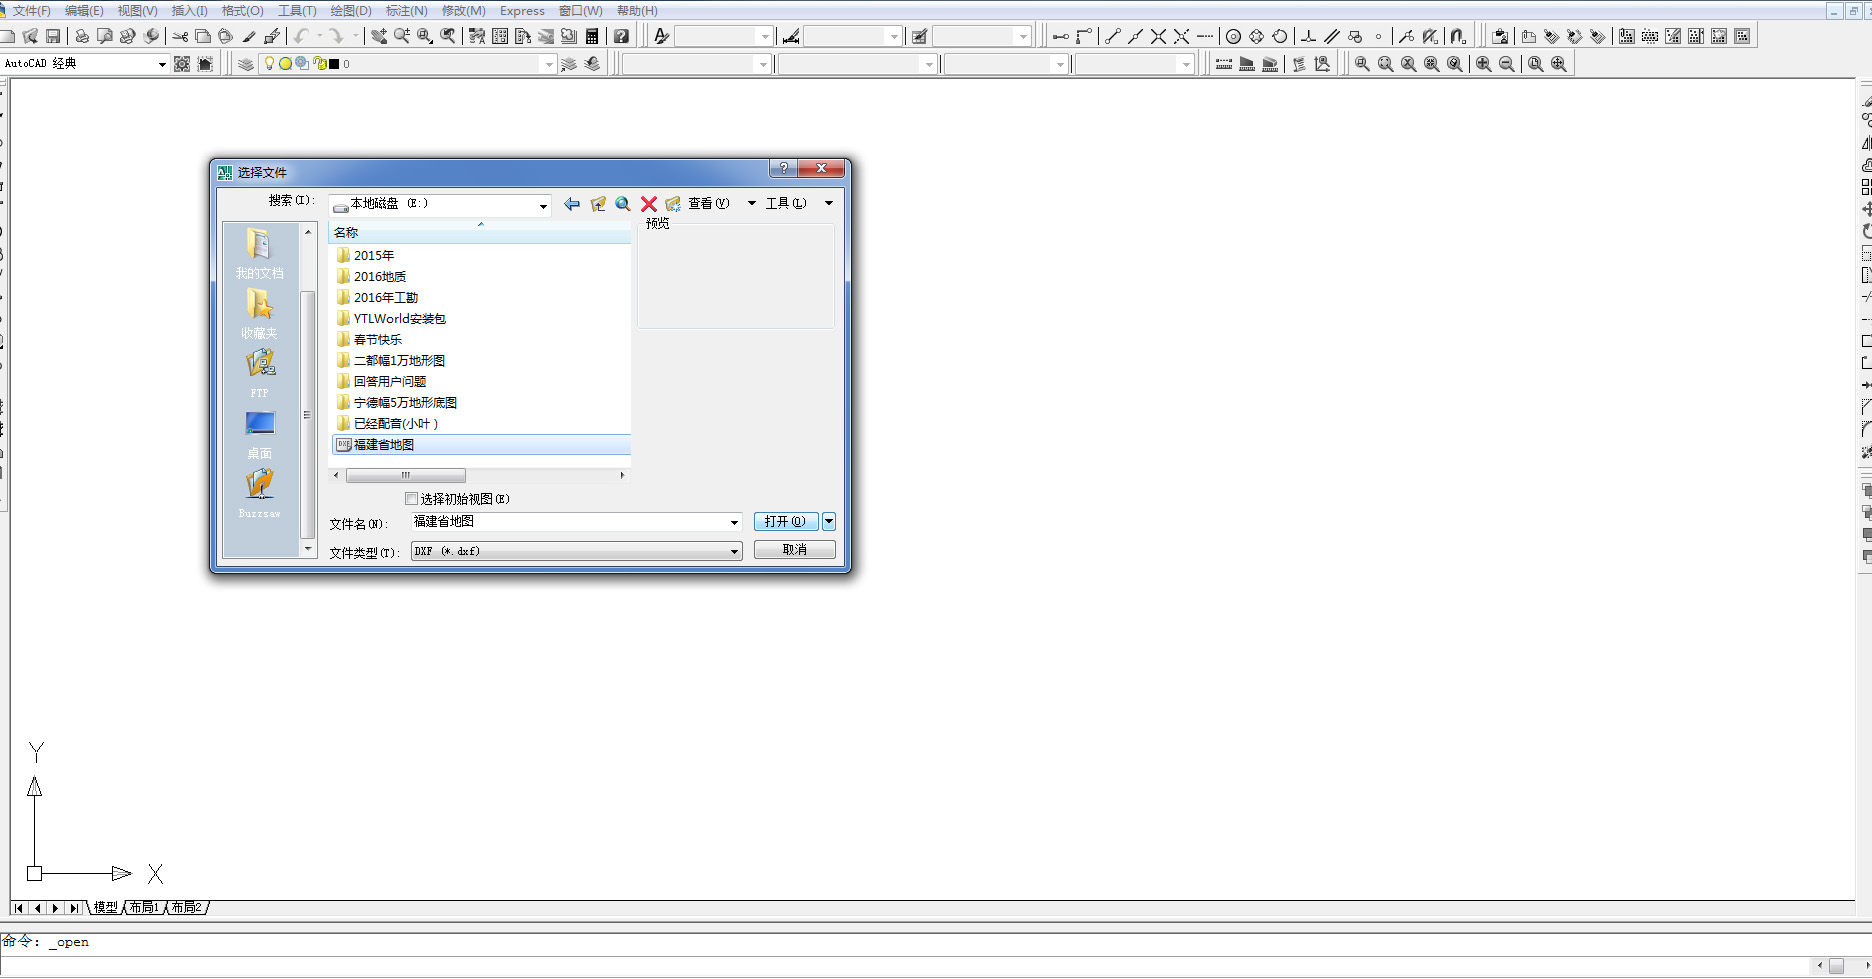This screenshot has width=1872, height=979.
Task: Click the 打开(O) button
Action: coord(786,521)
